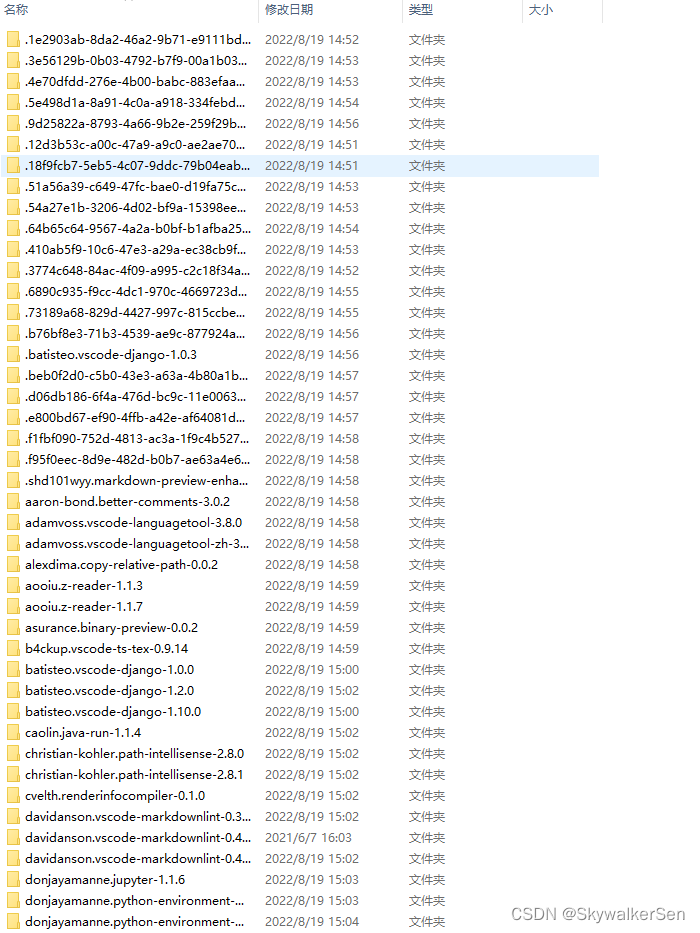Select folder name aooiu.z-reader-1.1.3
700x933 pixels.
84,586
